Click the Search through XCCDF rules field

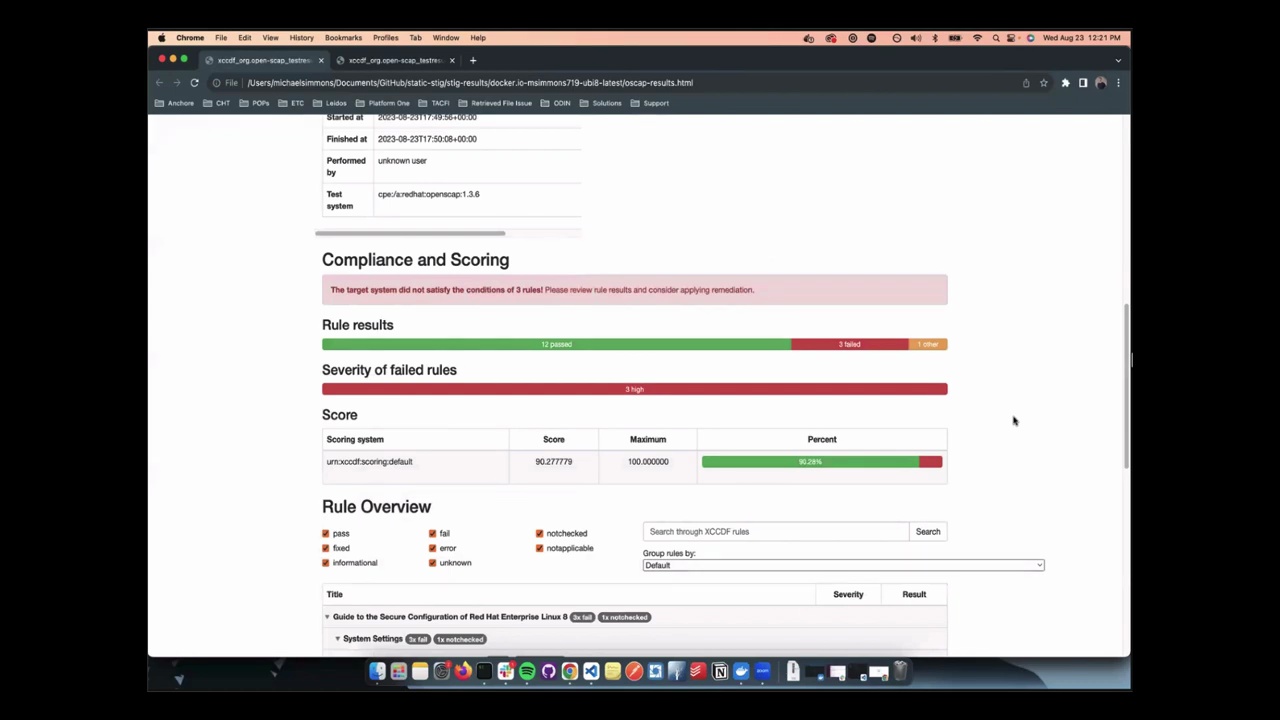776,532
